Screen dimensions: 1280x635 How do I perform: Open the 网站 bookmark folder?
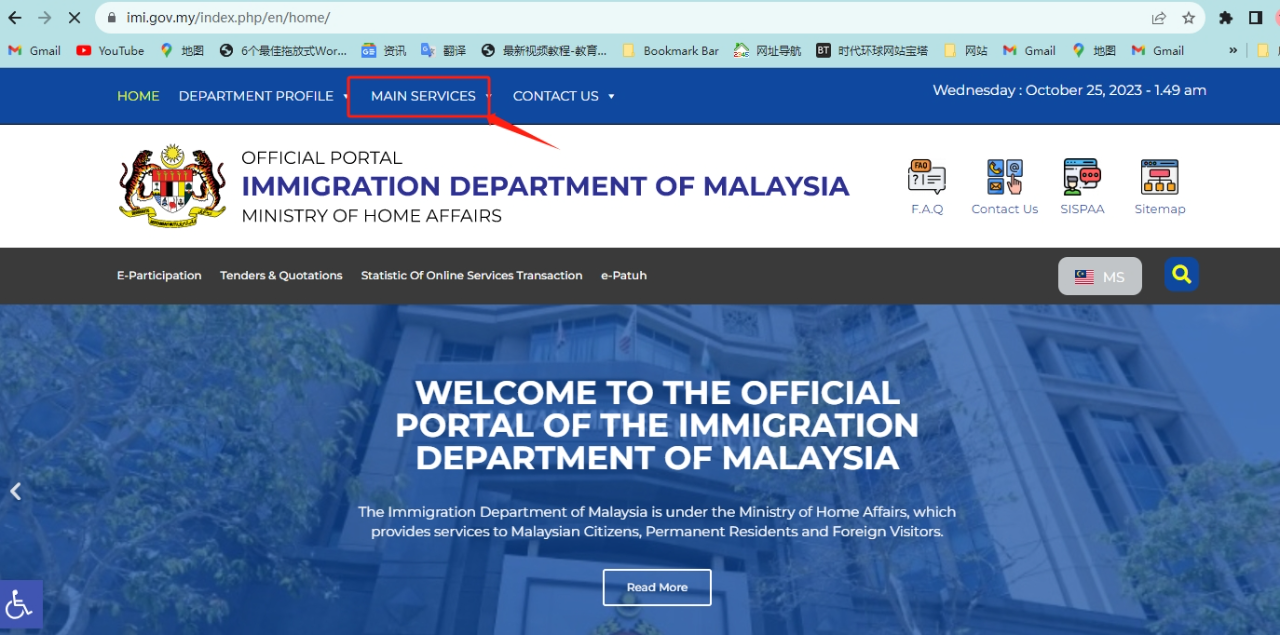(x=965, y=50)
